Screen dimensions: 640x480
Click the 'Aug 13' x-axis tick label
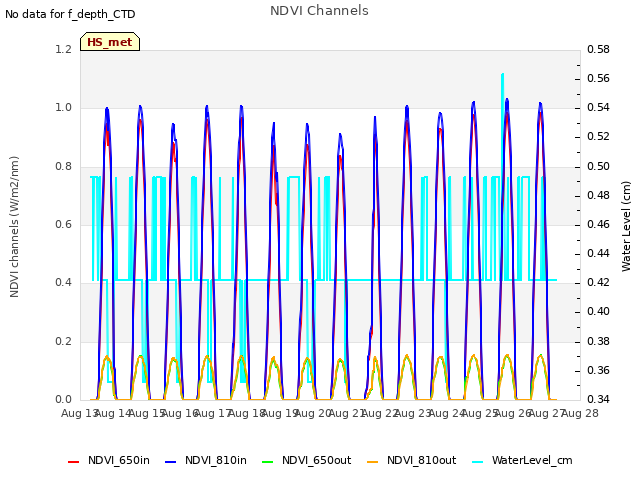(79, 413)
